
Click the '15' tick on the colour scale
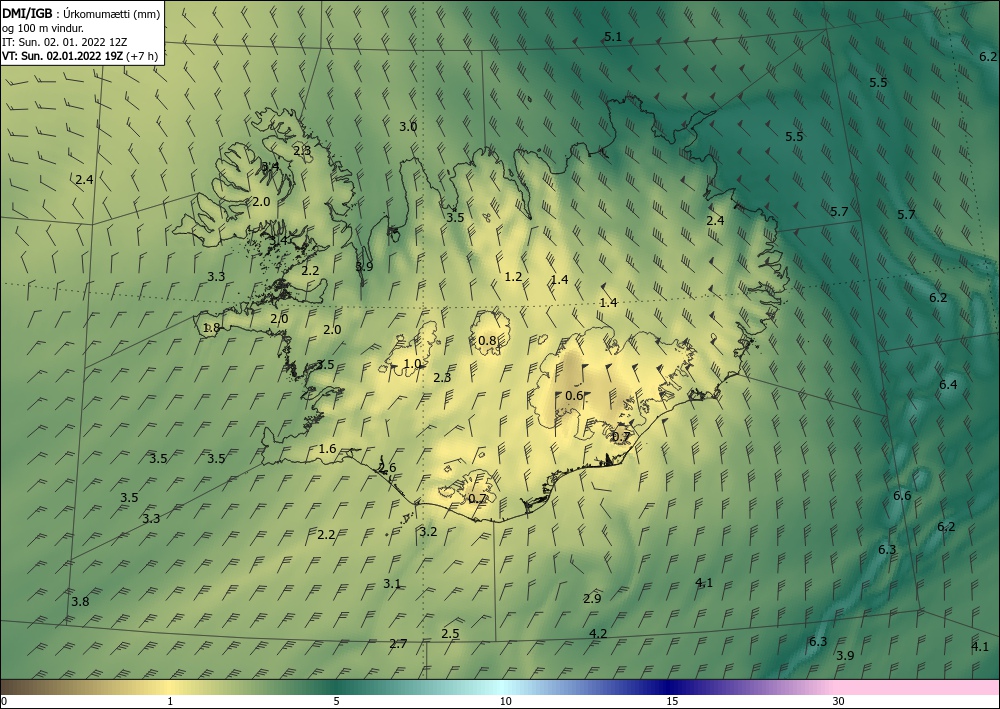(x=672, y=702)
